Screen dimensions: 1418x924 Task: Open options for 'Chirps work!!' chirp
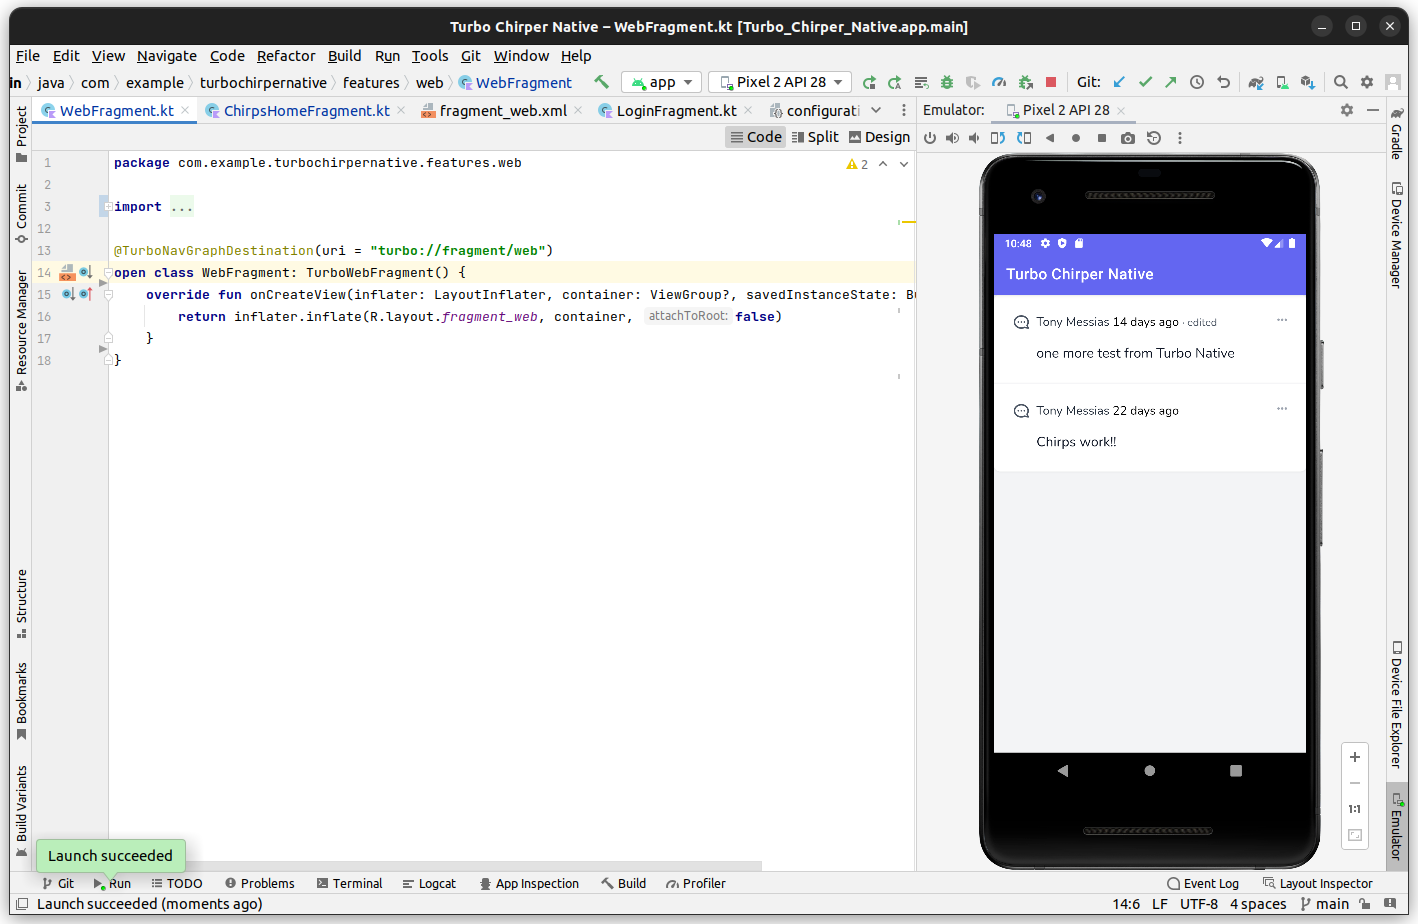pos(1282,409)
